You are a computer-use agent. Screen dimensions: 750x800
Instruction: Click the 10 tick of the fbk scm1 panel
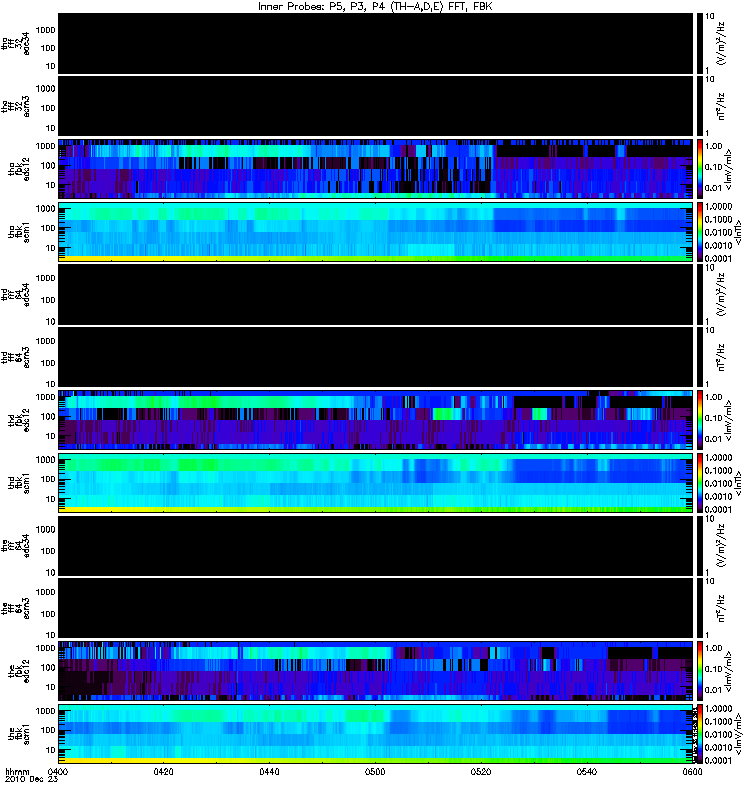coord(50,750)
